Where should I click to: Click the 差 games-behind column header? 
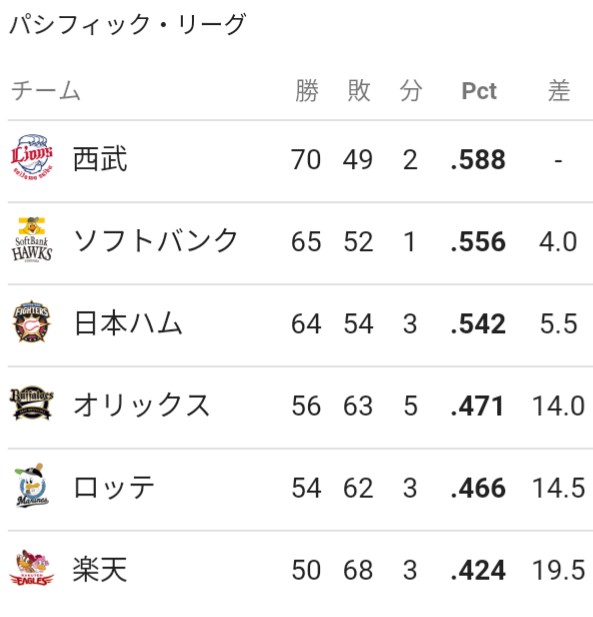click(x=559, y=91)
